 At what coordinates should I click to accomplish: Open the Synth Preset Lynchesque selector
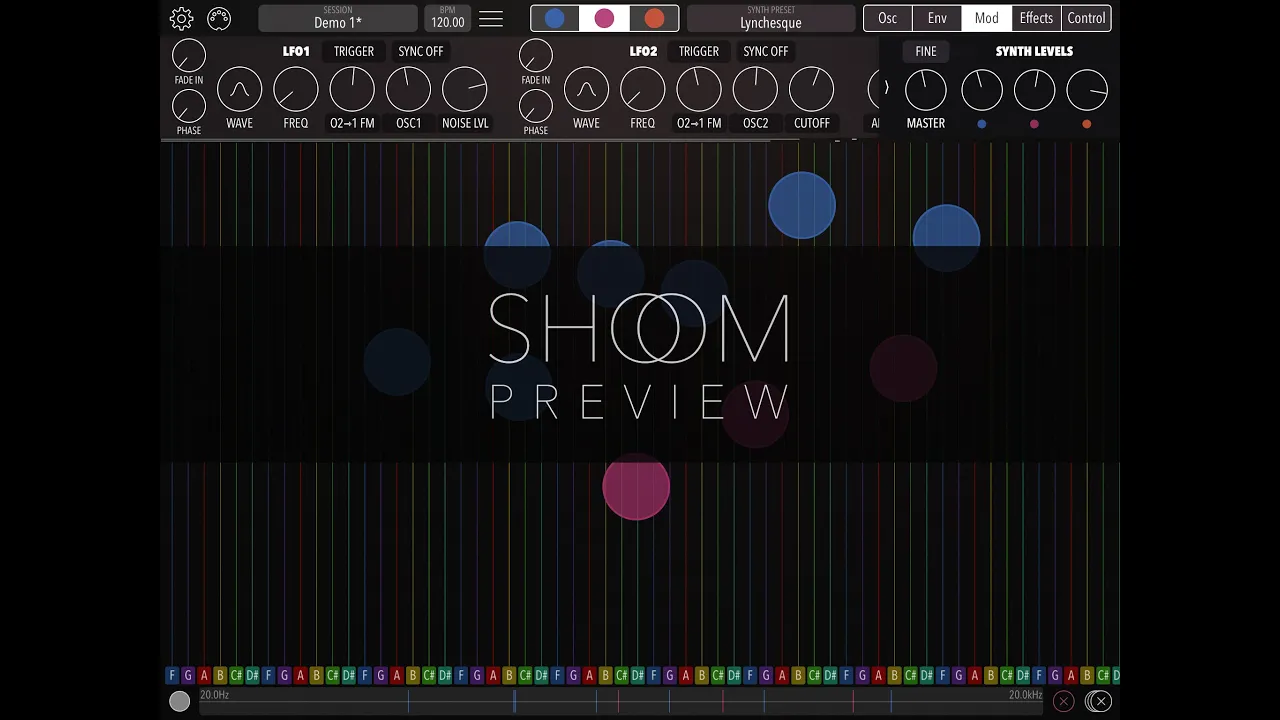771,18
